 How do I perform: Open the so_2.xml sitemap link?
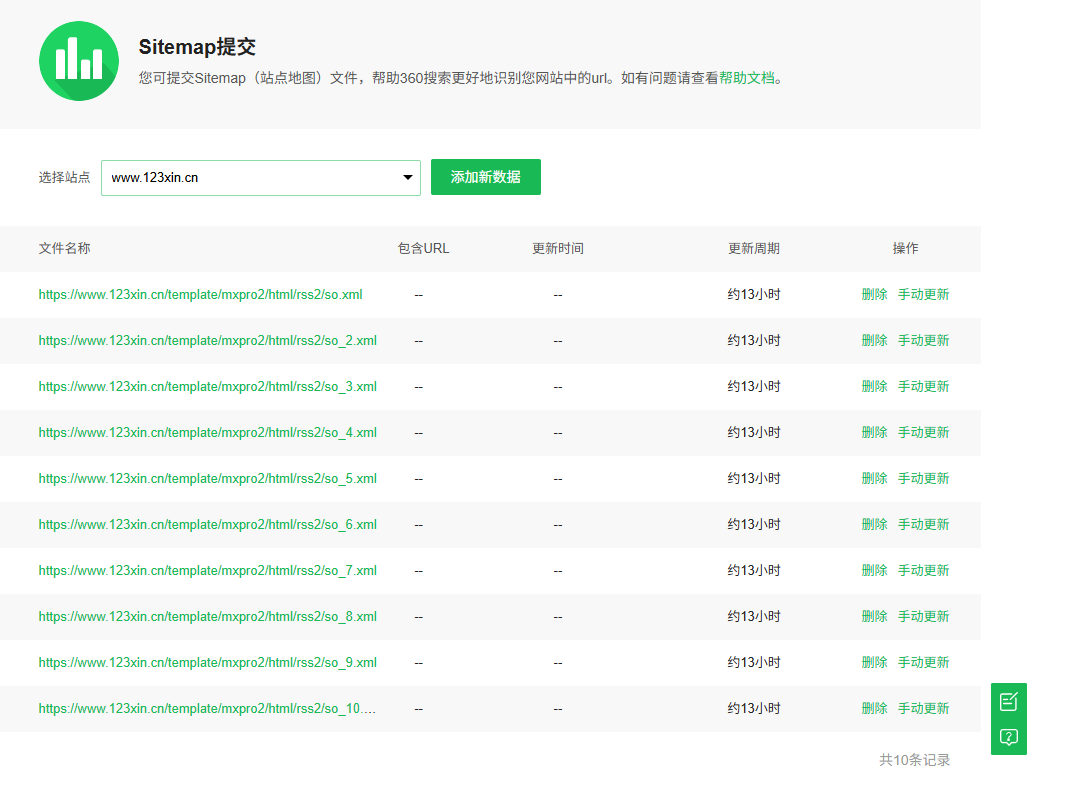[208, 340]
